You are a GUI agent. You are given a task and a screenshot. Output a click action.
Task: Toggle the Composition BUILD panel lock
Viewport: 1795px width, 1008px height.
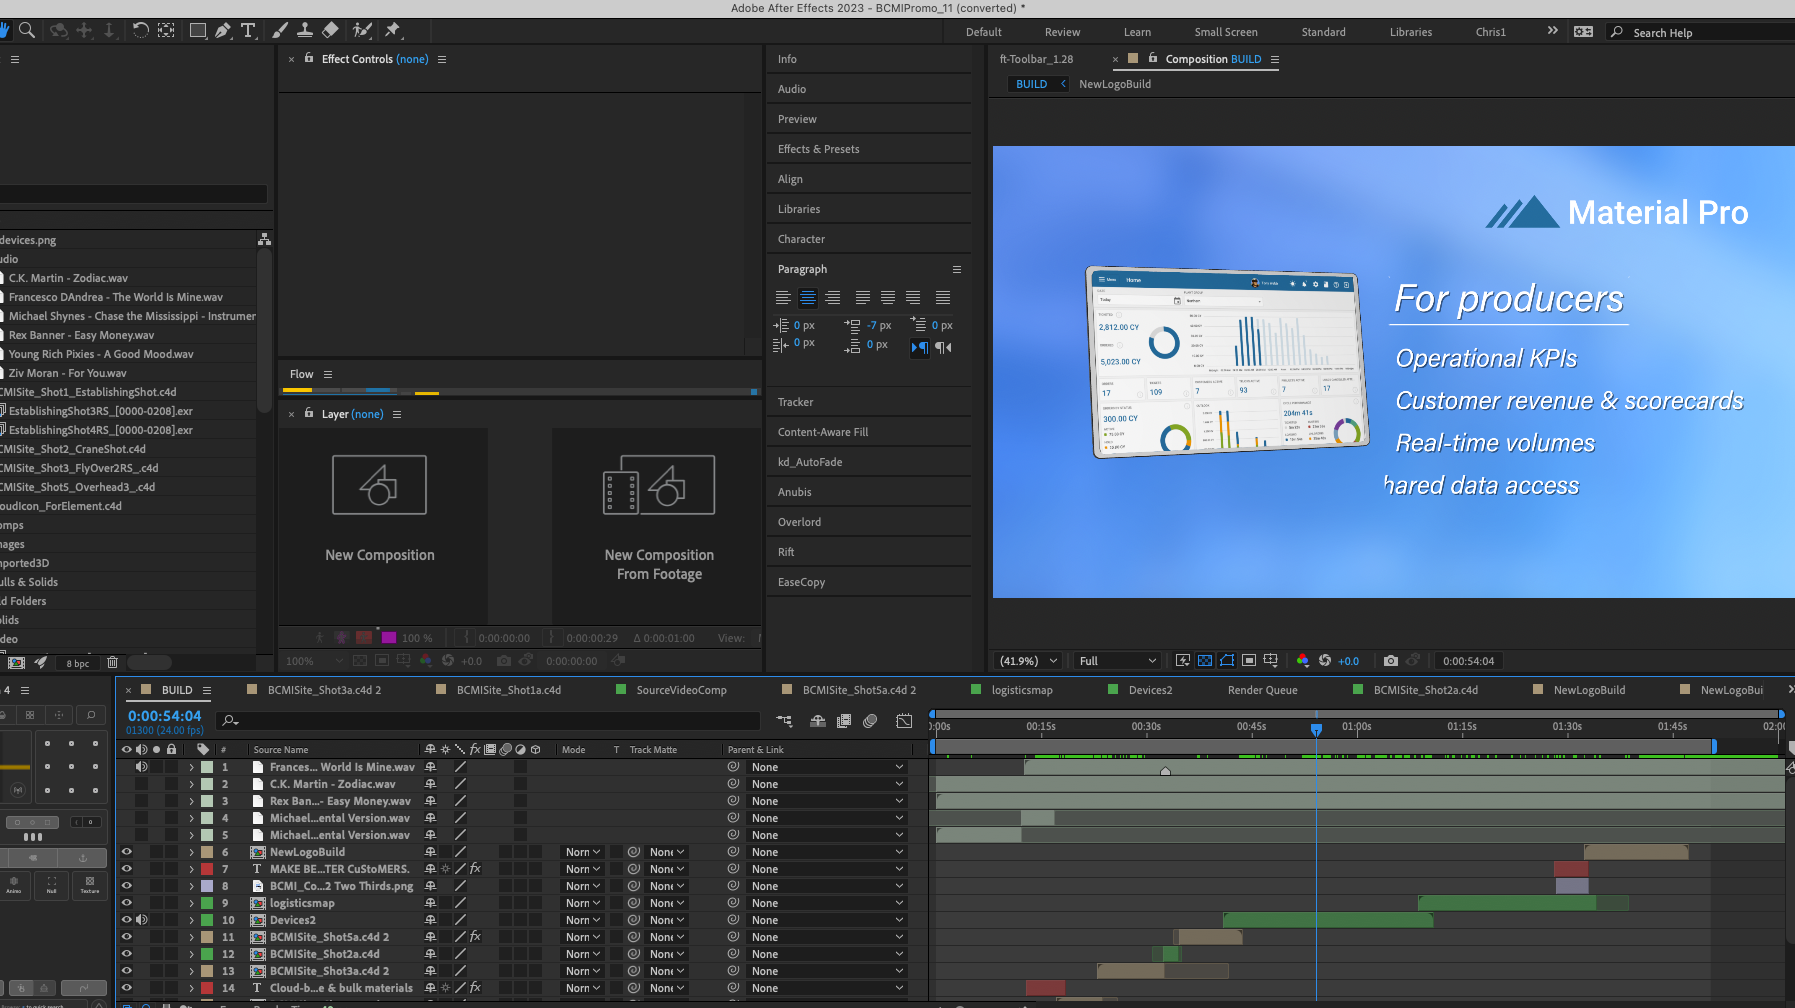[1153, 58]
